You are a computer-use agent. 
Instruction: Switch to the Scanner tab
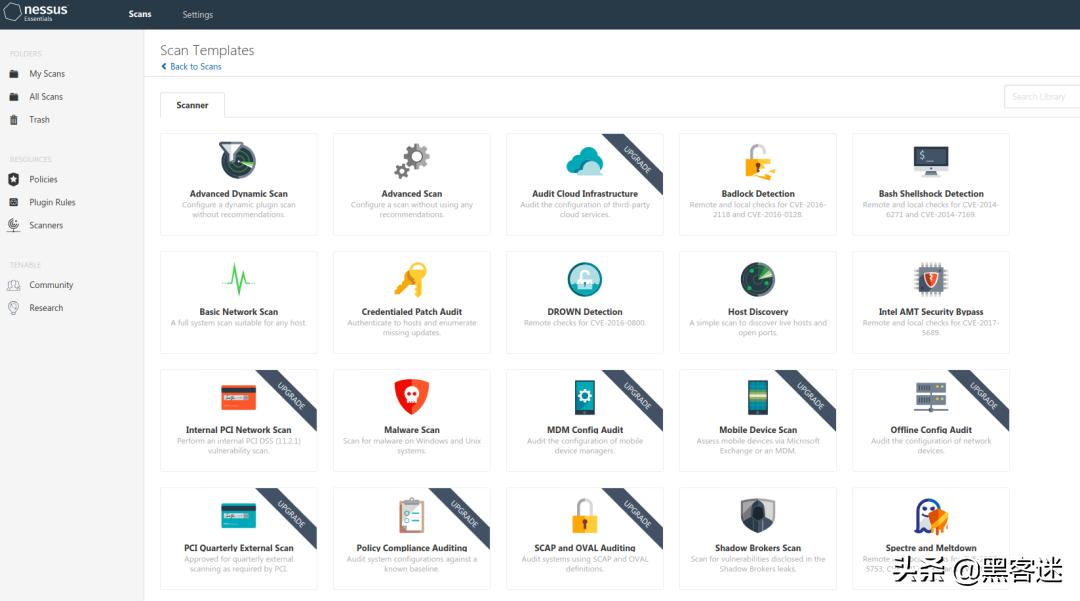pos(192,105)
